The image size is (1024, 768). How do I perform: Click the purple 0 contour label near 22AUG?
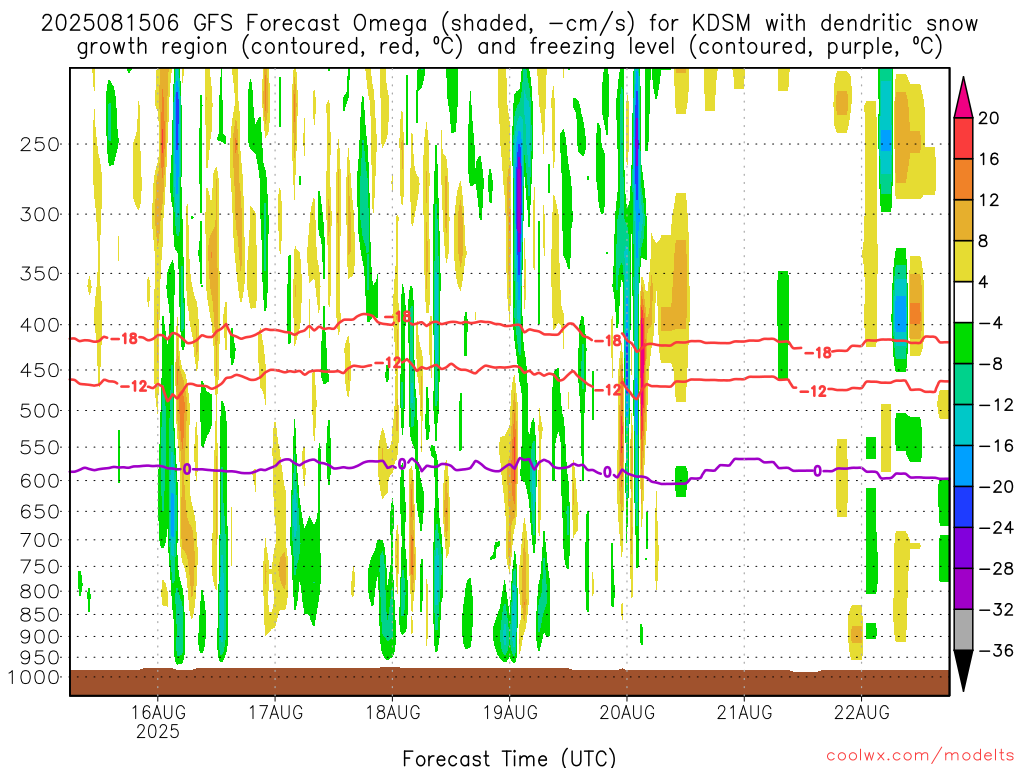click(x=817, y=471)
